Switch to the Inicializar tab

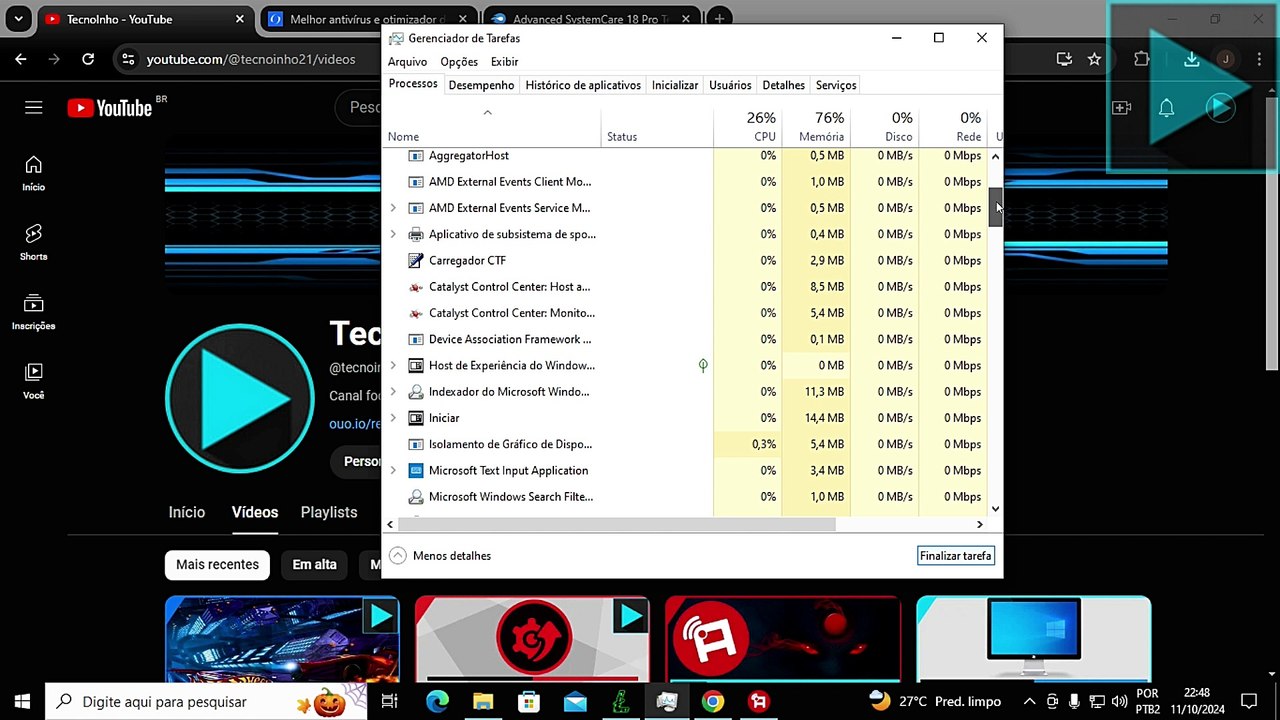pos(675,85)
